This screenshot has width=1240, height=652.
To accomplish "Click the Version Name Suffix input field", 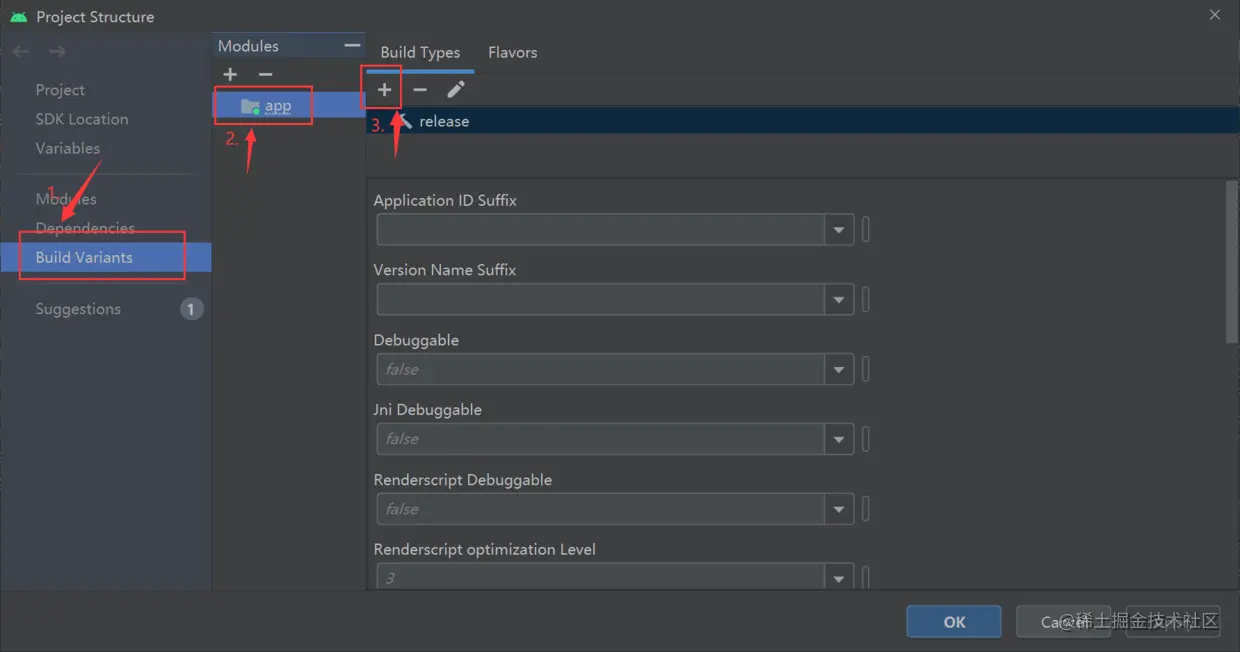I will tap(601, 299).
